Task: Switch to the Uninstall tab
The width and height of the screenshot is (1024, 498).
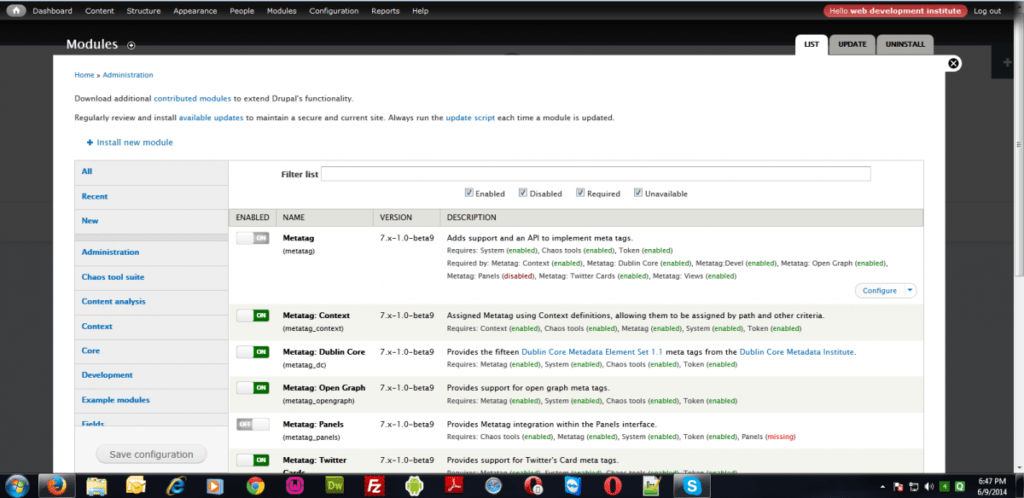Action: [905, 45]
